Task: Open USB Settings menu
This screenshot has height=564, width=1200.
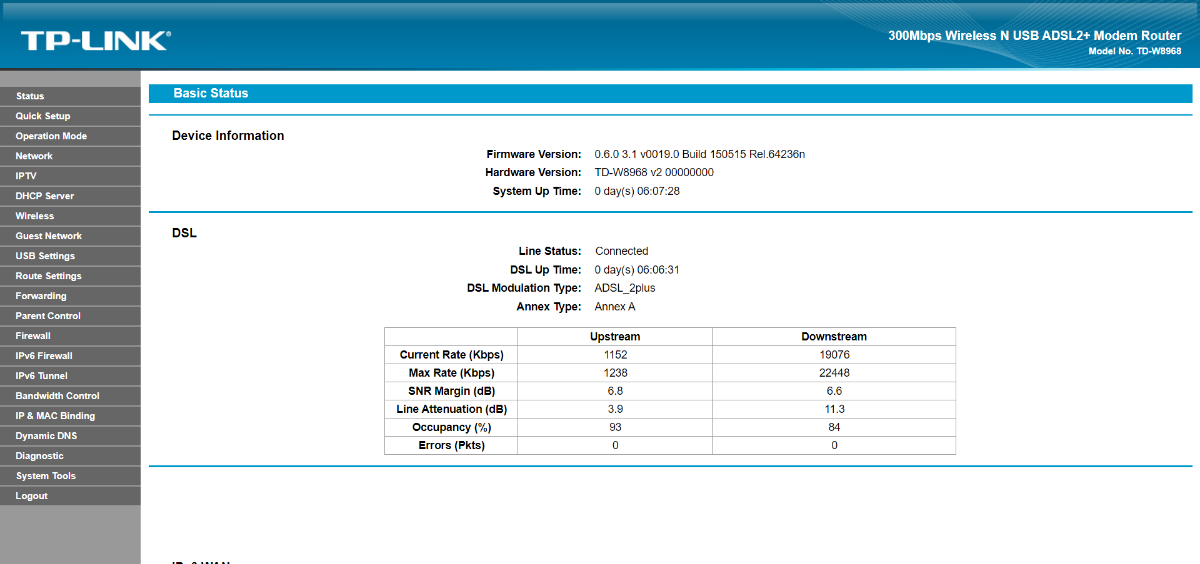Action: [x=45, y=256]
